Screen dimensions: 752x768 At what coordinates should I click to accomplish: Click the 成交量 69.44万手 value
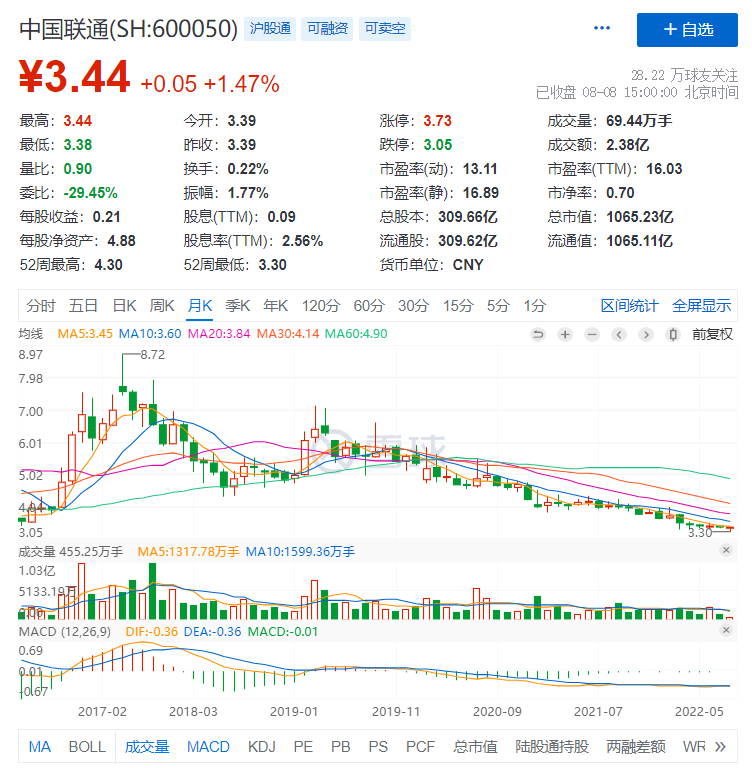point(639,120)
